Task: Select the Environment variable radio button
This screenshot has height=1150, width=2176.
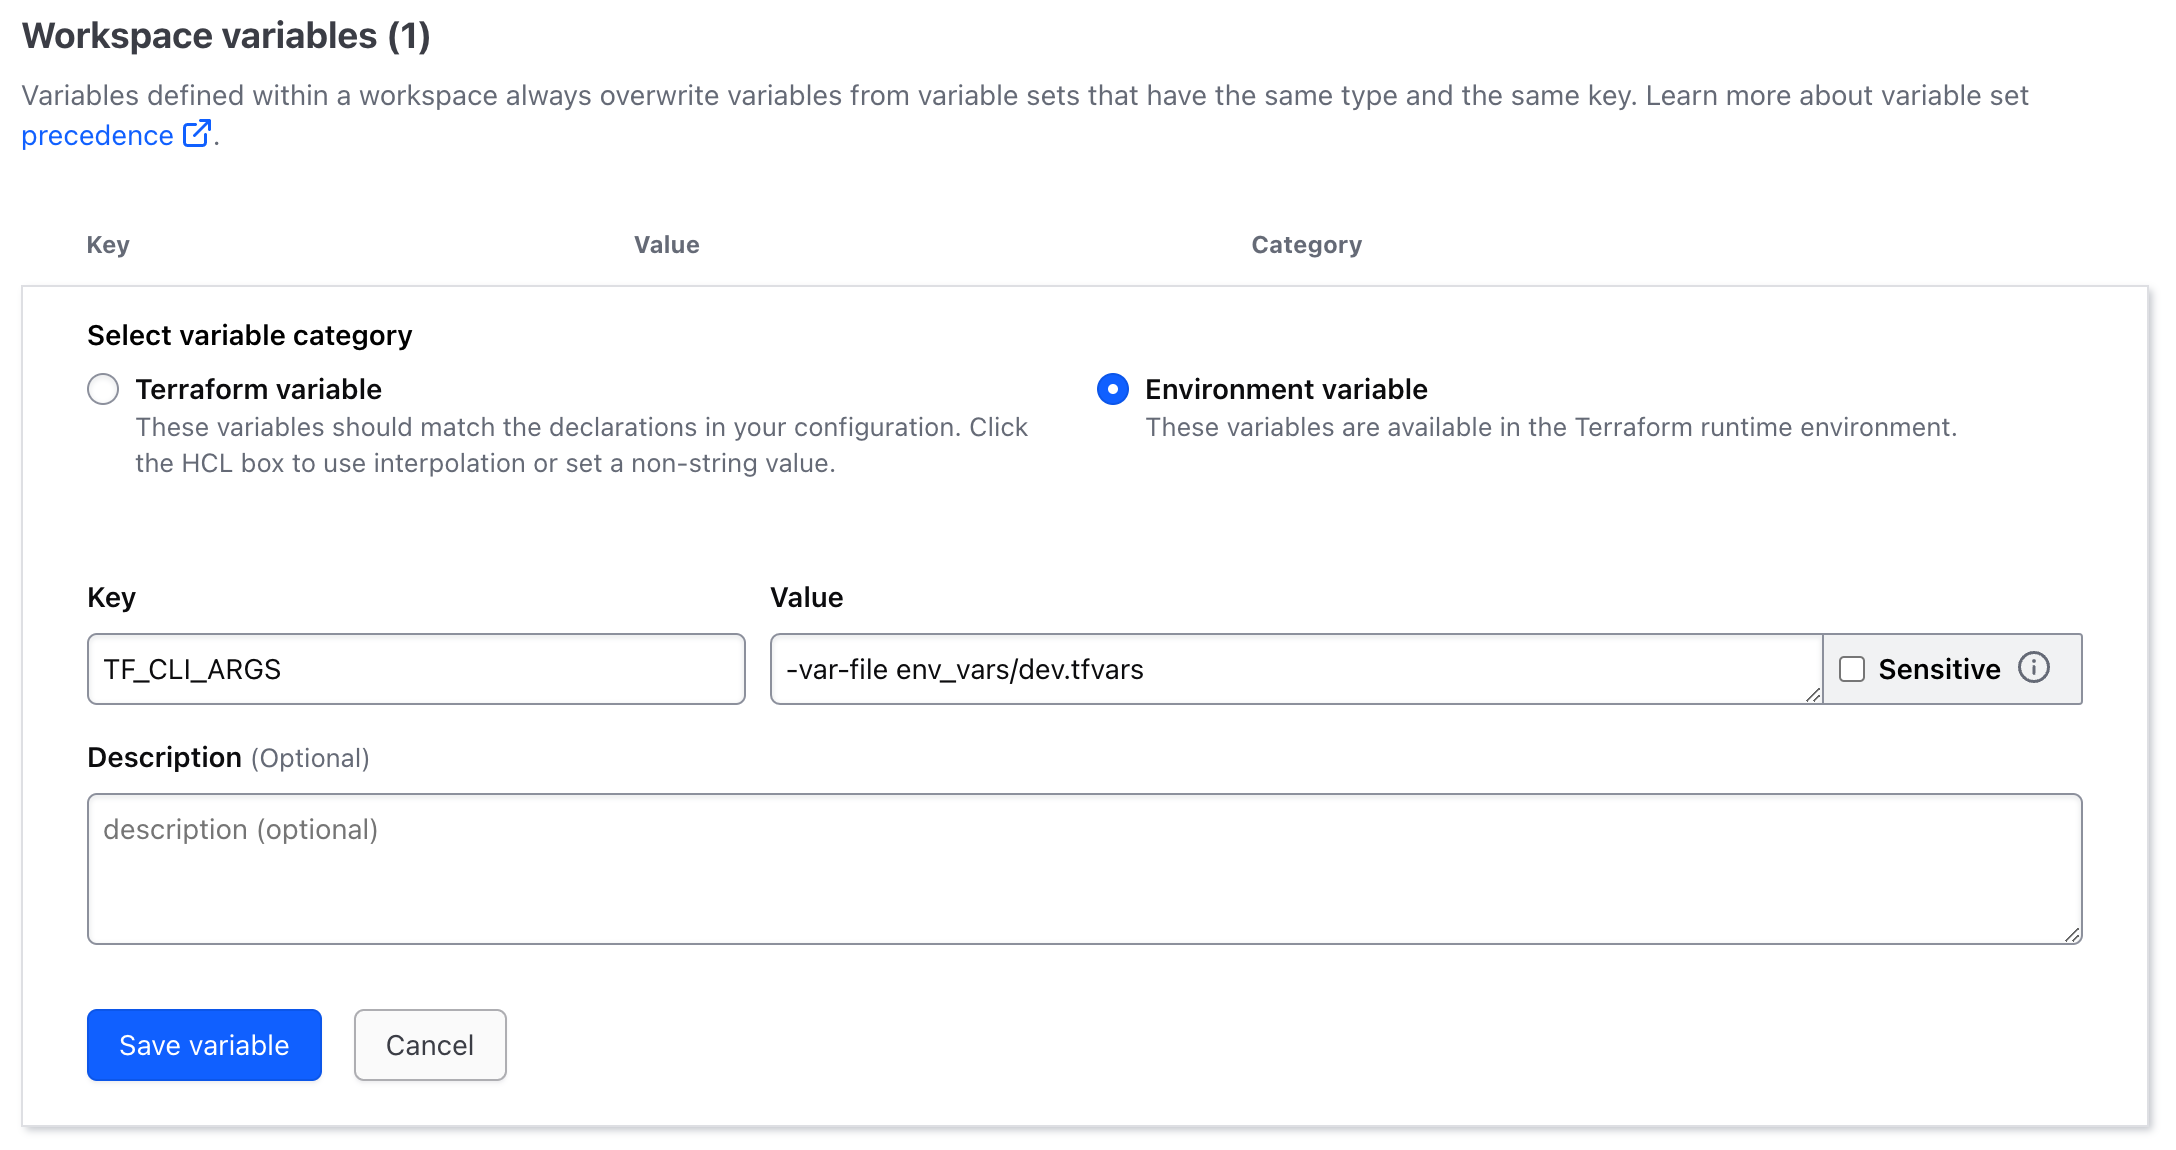Action: tap(1113, 389)
